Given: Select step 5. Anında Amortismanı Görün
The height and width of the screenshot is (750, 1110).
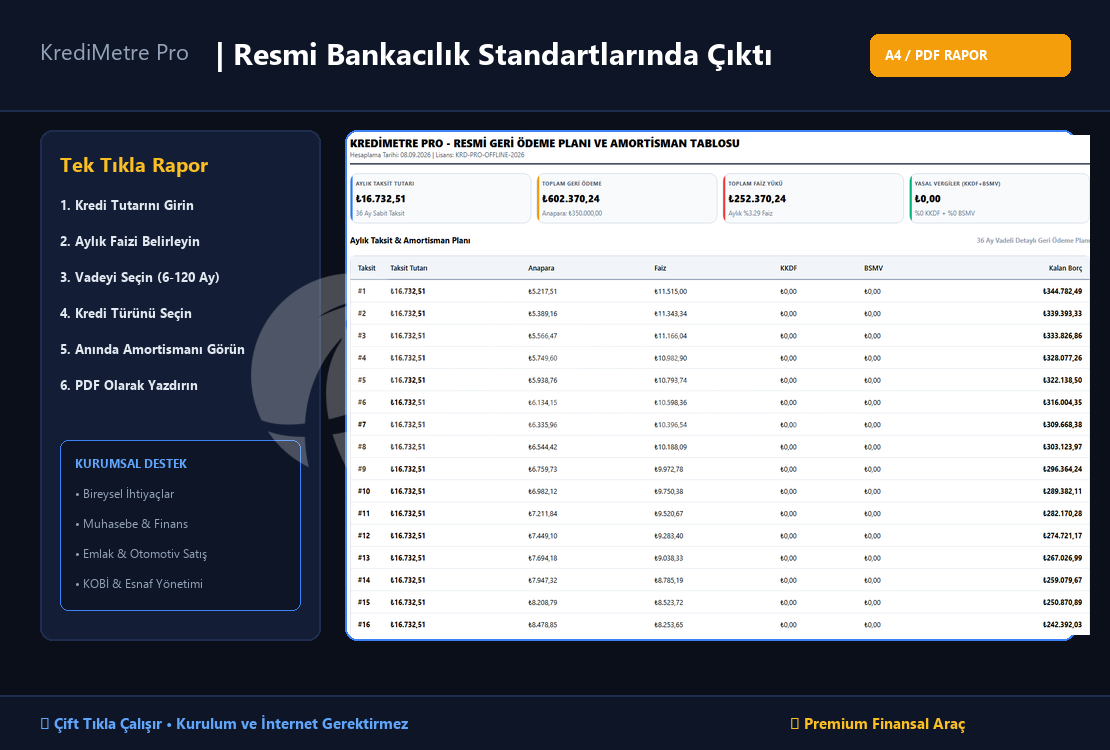Looking at the screenshot, I should click(152, 349).
